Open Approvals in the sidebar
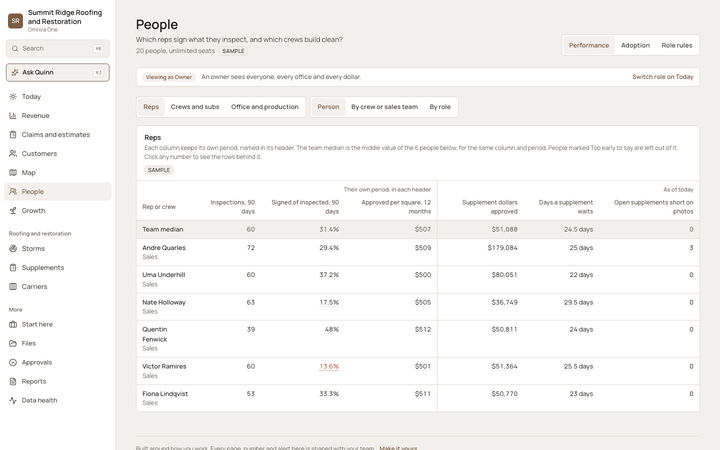720x450 pixels. point(57,362)
